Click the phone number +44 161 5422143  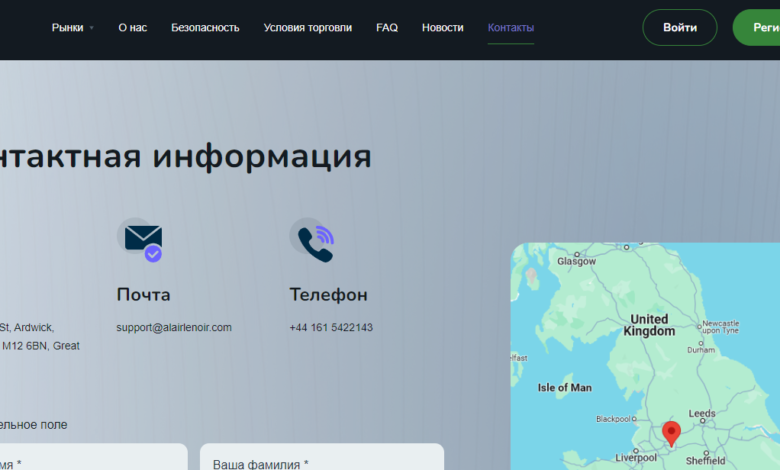pos(331,327)
